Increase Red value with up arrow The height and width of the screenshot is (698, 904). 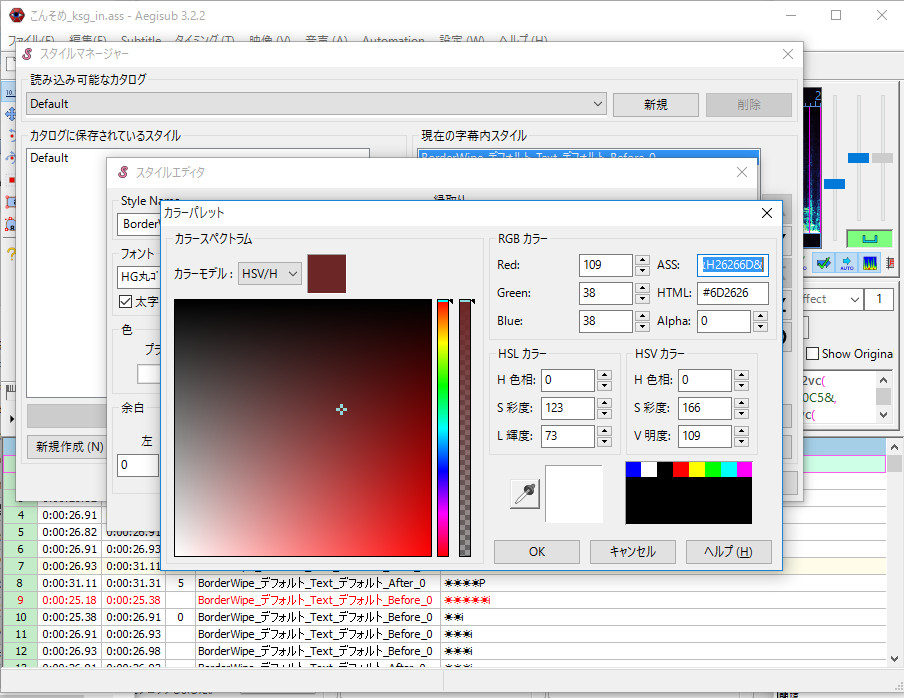coord(642,260)
